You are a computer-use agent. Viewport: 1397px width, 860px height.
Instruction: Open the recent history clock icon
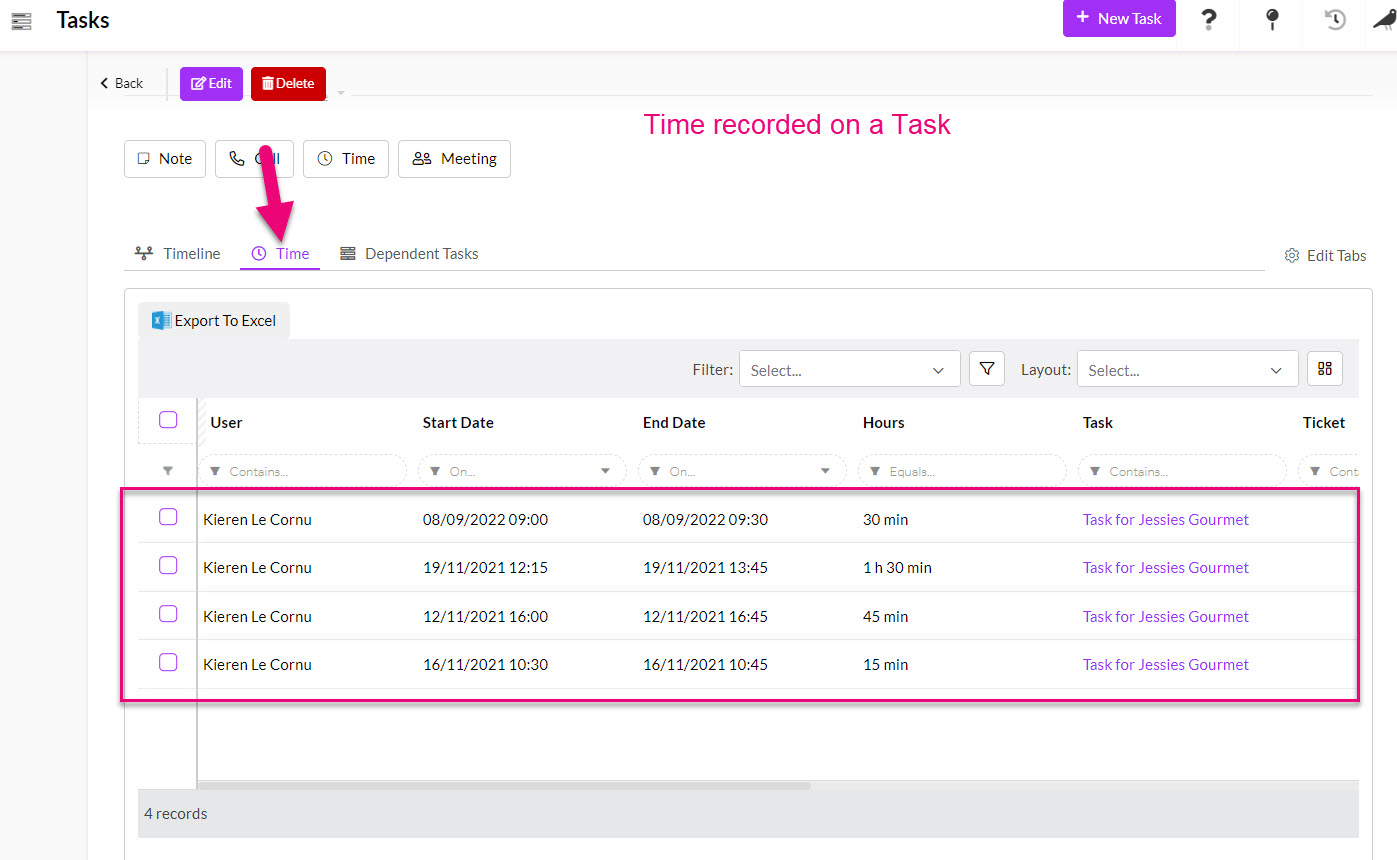coord(1335,20)
